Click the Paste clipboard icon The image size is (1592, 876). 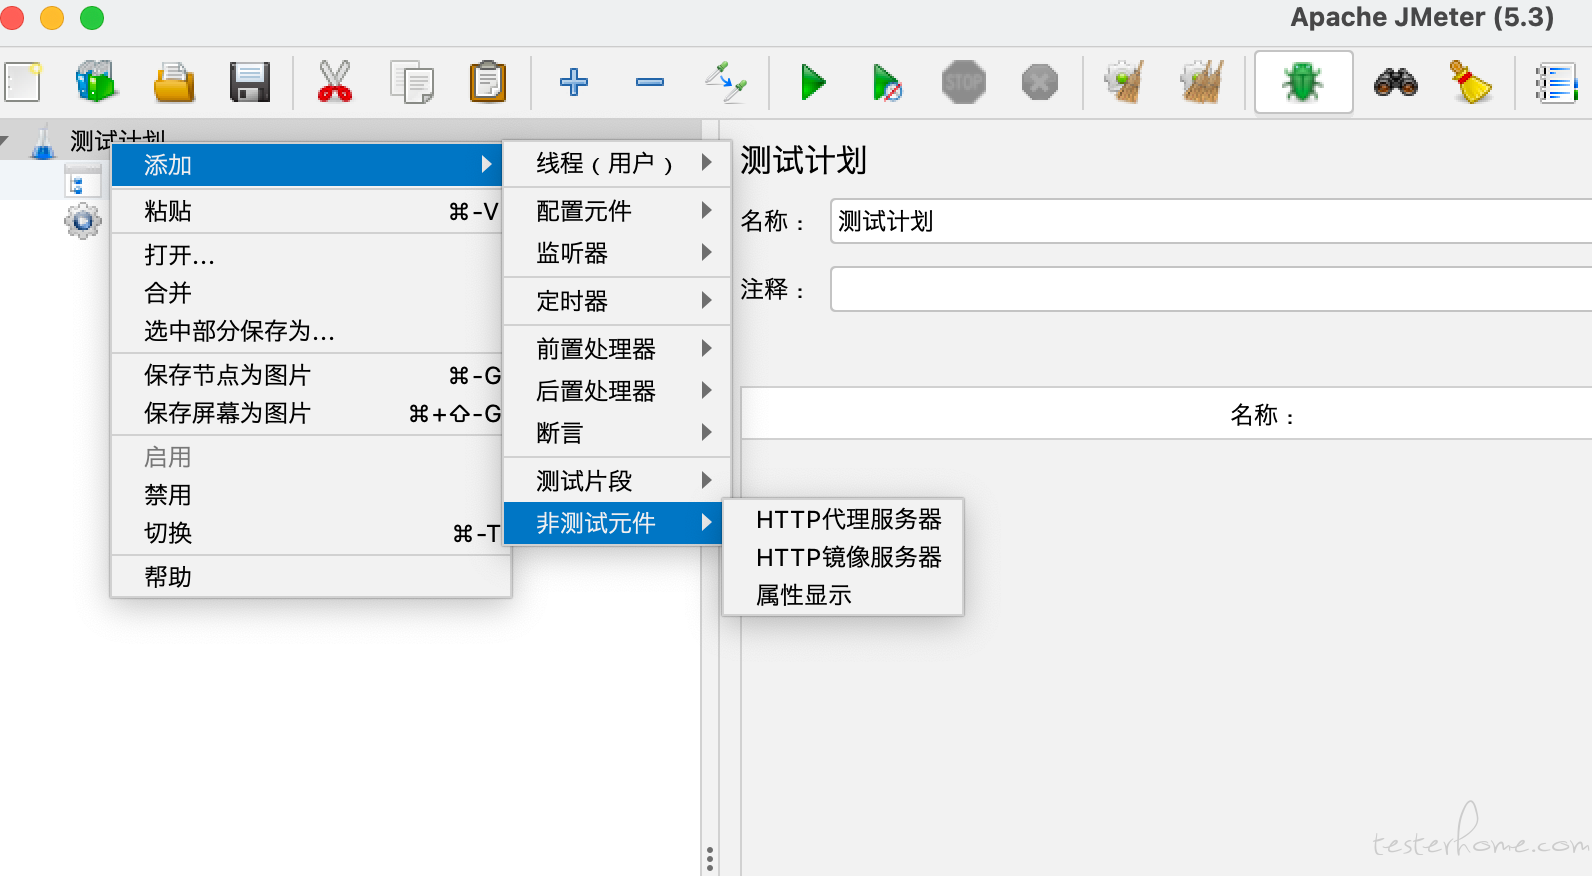[x=488, y=82]
